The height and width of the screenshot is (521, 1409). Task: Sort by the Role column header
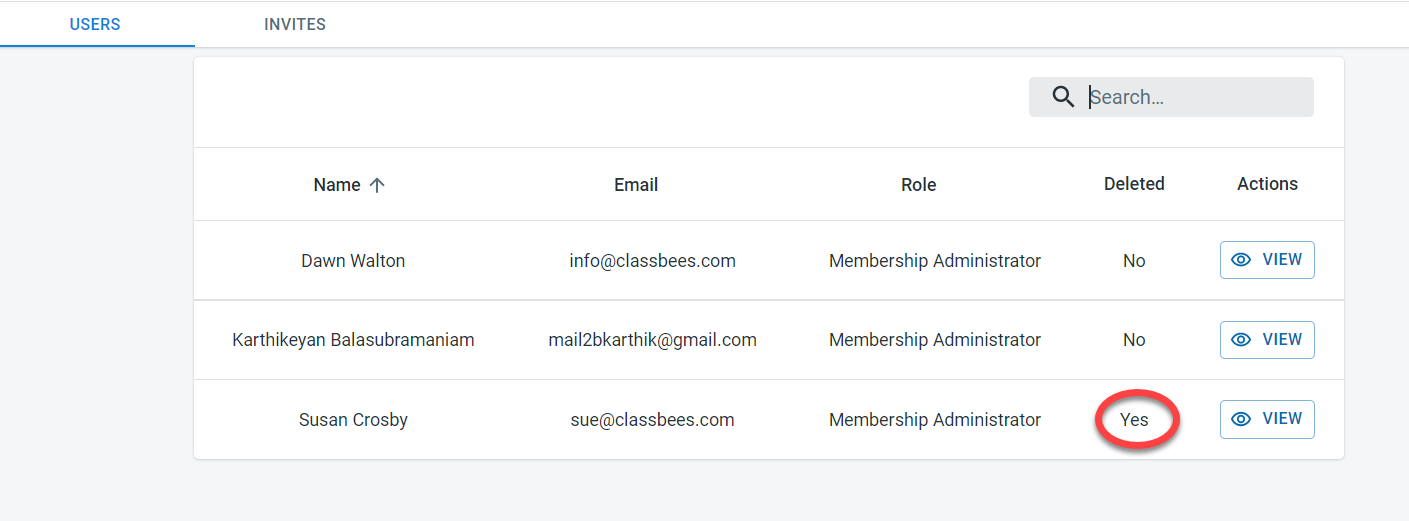tap(918, 185)
